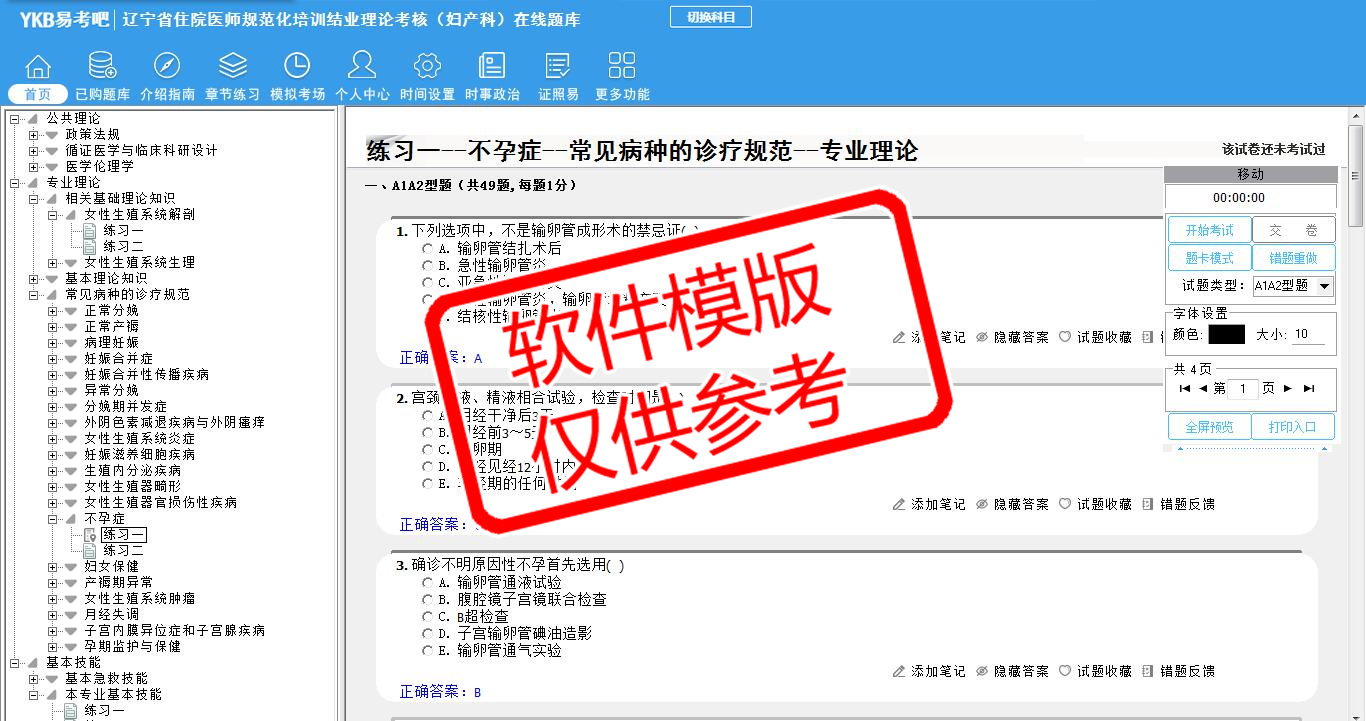Go to 个人中心 person icon

click(361, 67)
